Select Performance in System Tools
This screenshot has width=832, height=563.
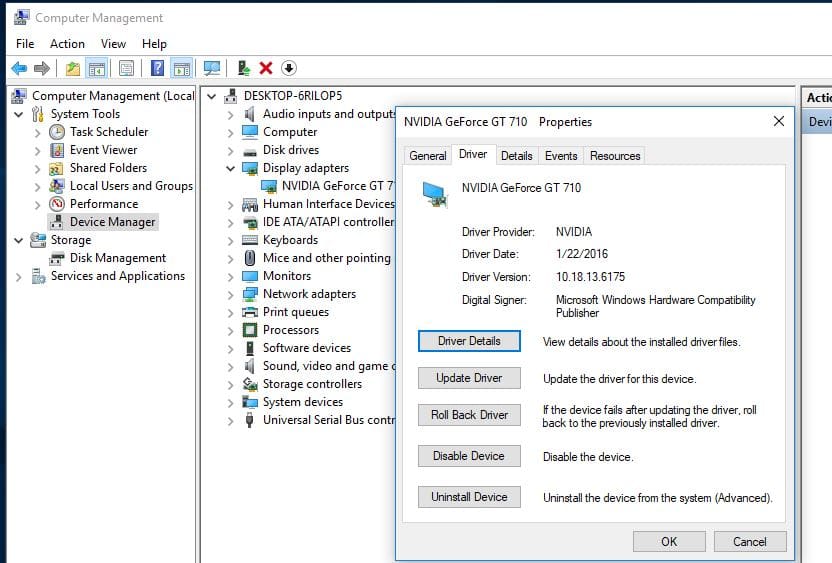click(104, 204)
